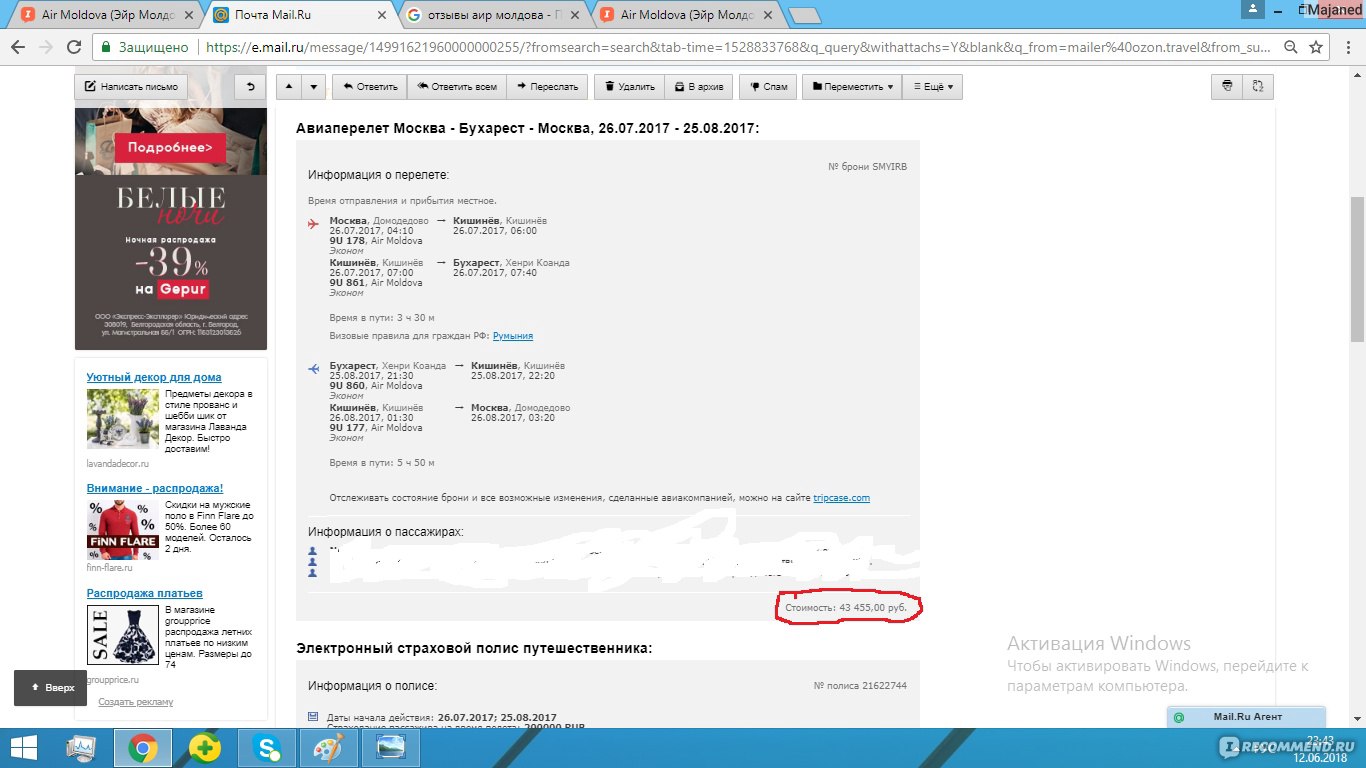Click № брони SMYIRB text
The height and width of the screenshot is (768, 1366).
(868, 166)
